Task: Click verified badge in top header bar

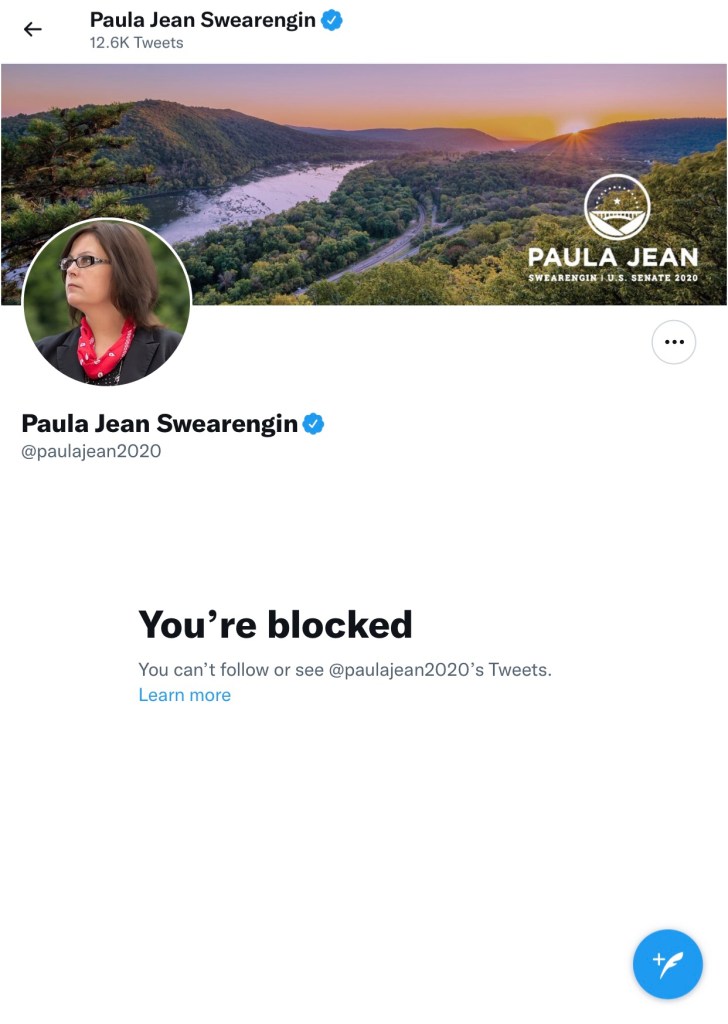Action: [x=332, y=20]
